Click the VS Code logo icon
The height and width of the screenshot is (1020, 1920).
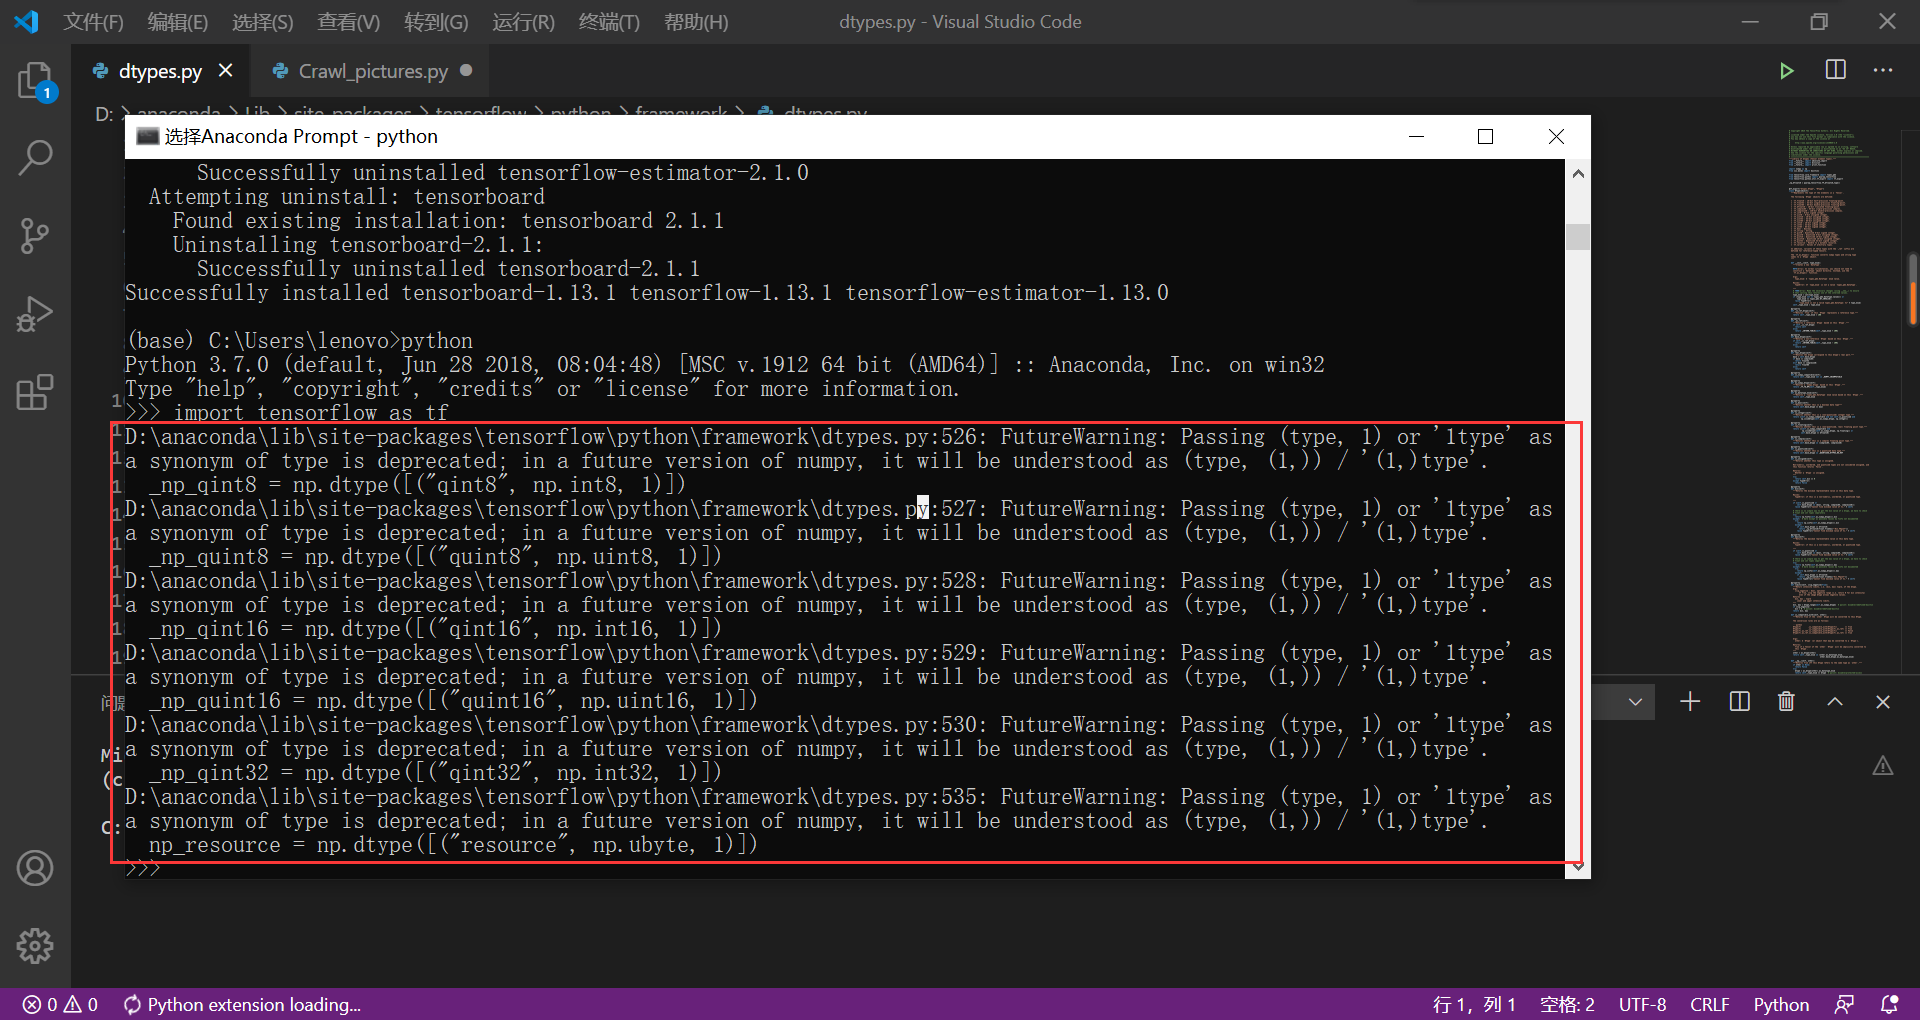[x=27, y=22]
